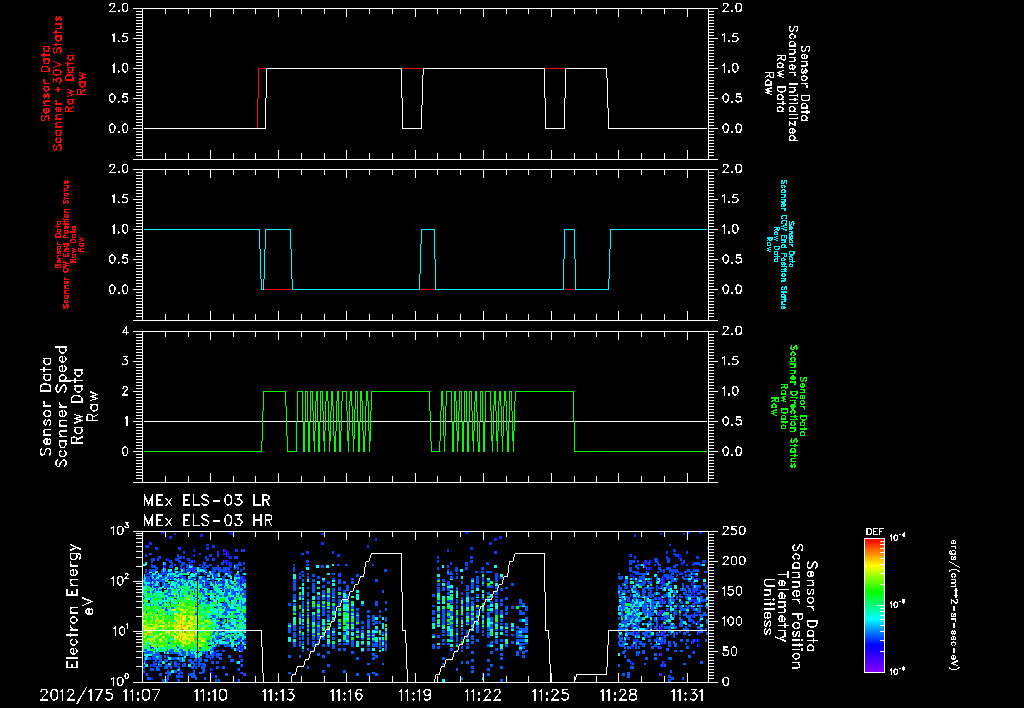This screenshot has height=708, width=1024.
Task: Click the 200 tick on scanner position axis
Action: [x=733, y=561]
